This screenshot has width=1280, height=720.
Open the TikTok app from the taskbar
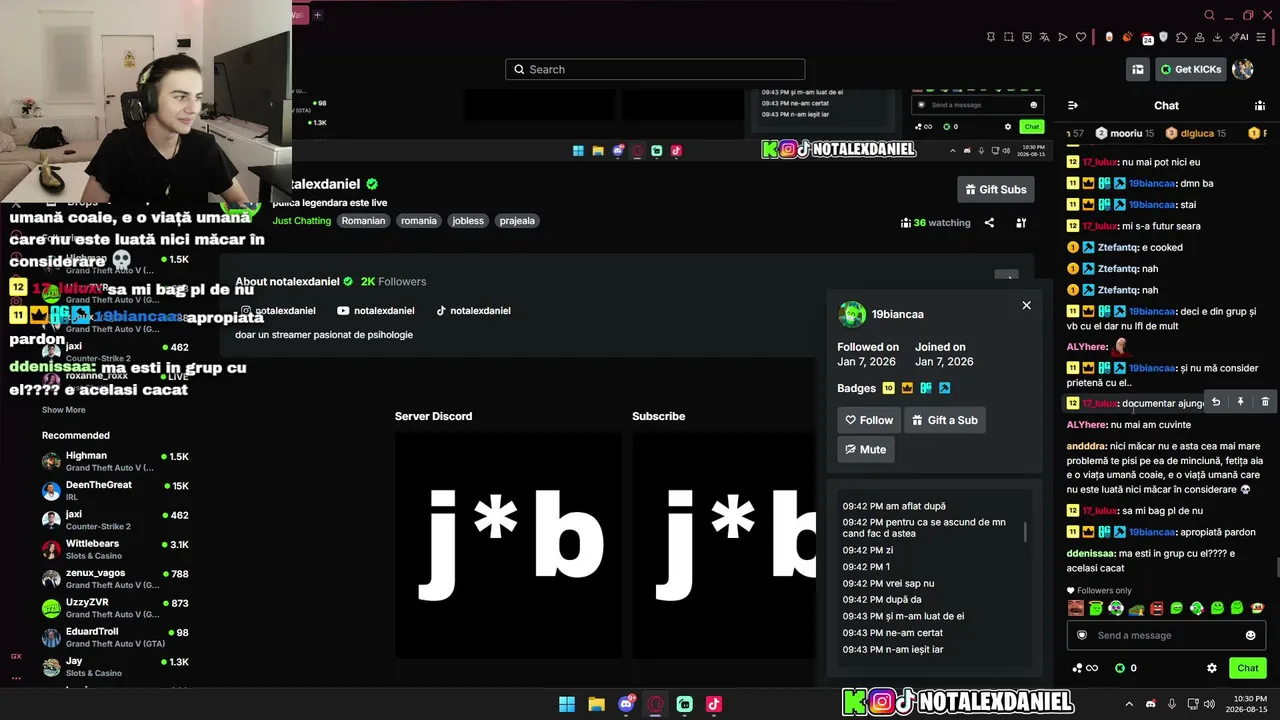pyautogui.click(x=714, y=704)
